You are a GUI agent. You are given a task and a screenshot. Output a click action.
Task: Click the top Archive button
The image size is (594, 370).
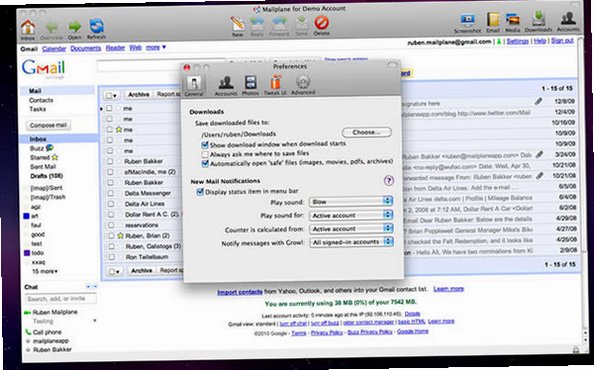138,94
